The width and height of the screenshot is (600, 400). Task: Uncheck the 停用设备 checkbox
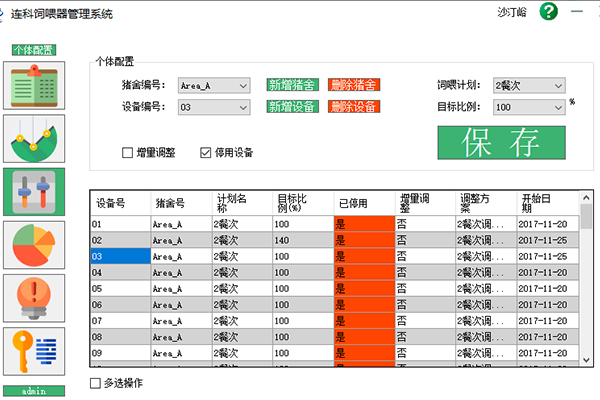(206, 153)
